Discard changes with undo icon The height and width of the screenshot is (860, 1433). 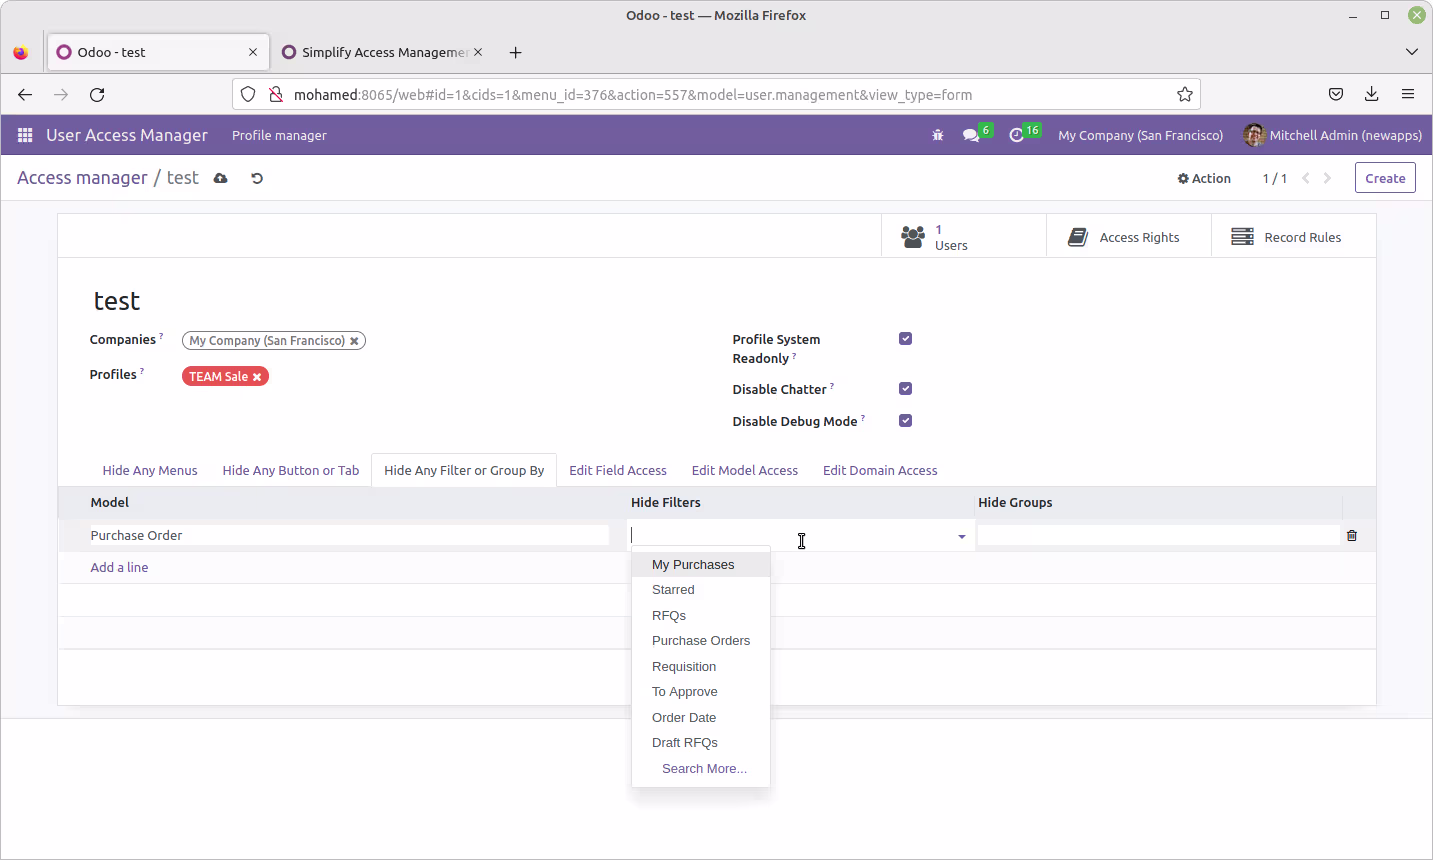point(257,178)
